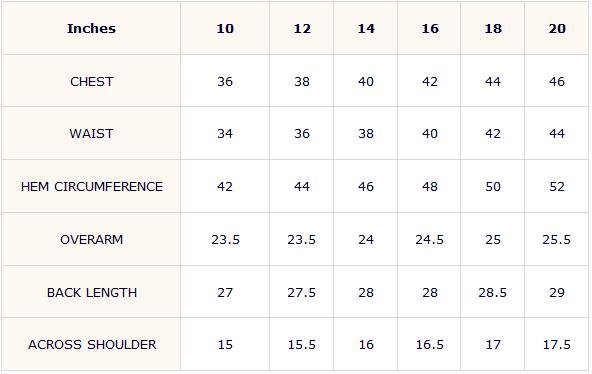592x374 pixels.
Task: Select back length value 28.5
Action: pos(493,292)
